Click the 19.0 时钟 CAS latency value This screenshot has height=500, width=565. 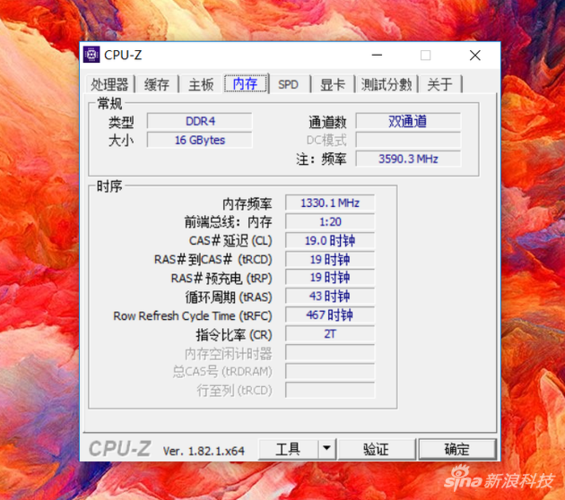point(330,240)
